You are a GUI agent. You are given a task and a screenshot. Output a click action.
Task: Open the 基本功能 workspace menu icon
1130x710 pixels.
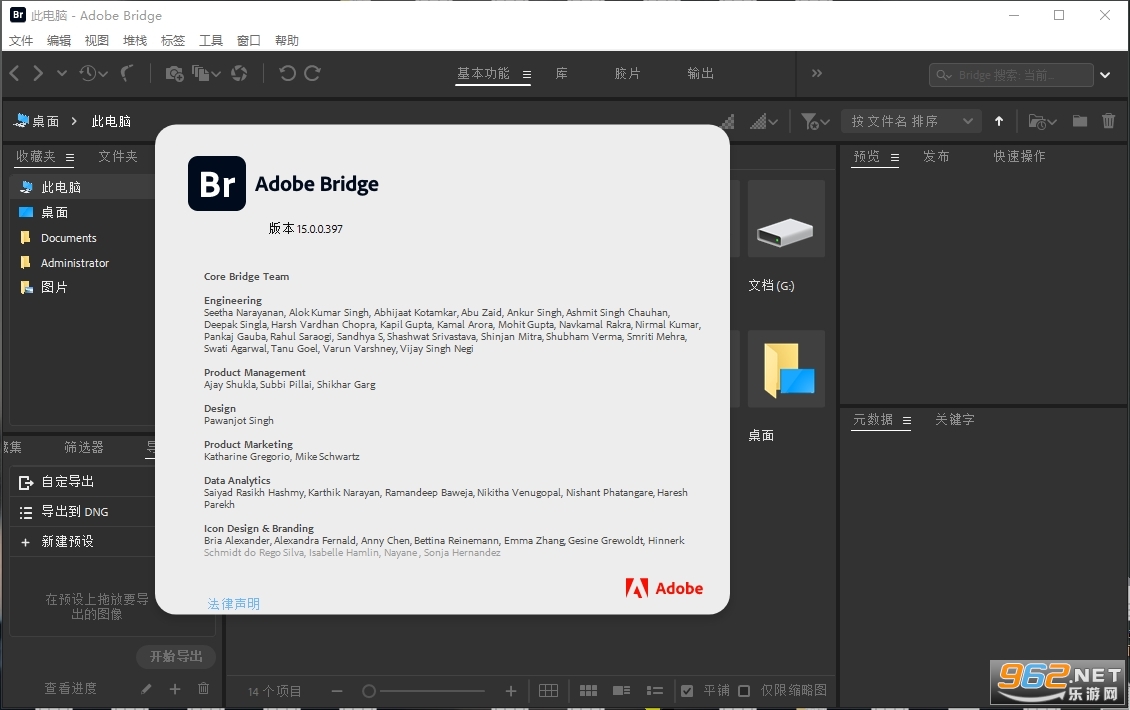pyautogui.click(x=527, y=74)
